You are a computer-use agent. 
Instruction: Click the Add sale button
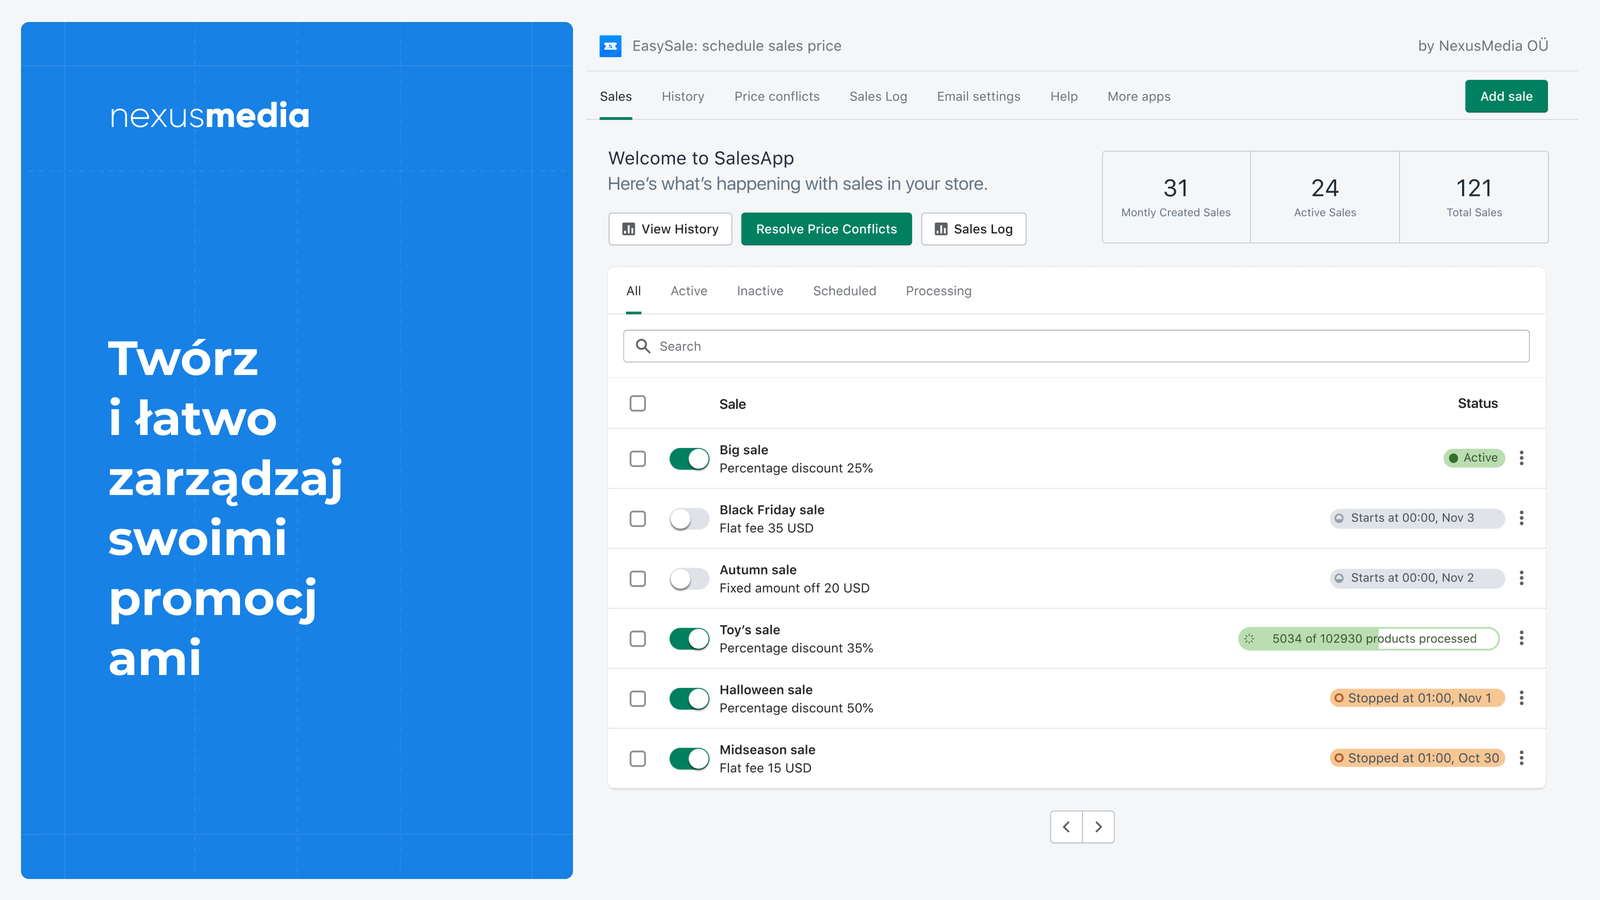(1506, 96)
